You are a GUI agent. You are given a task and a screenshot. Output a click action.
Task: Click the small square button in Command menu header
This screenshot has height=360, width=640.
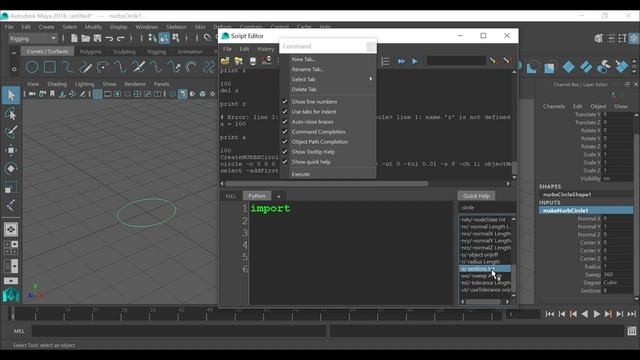pyautogui.click(x=371, y=47)
